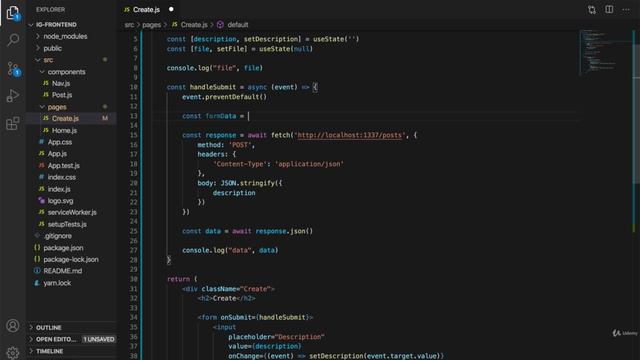Select Create.js in file tree
640x360 pixels.
65,118
